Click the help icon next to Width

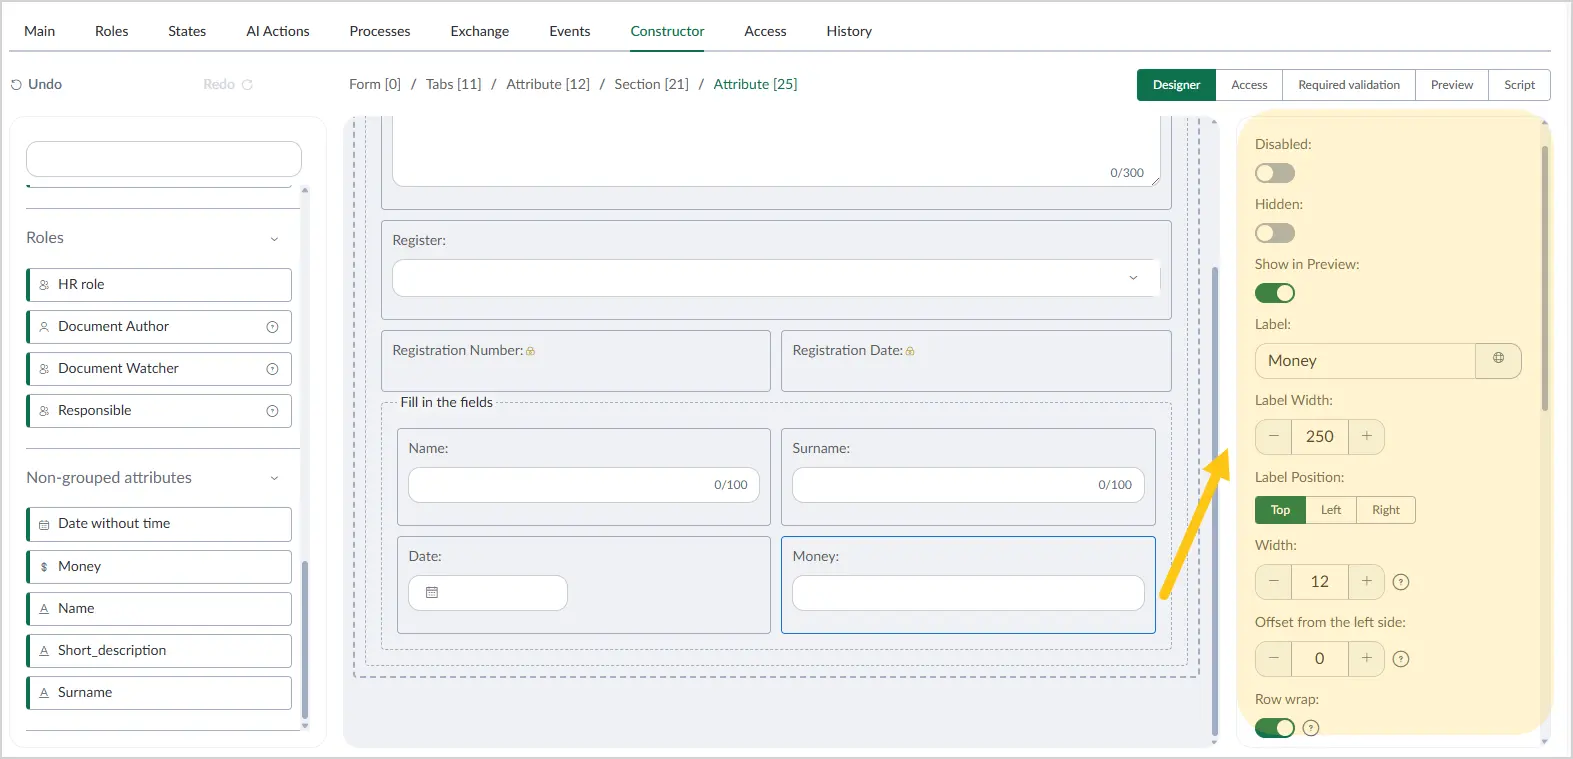1401,582
